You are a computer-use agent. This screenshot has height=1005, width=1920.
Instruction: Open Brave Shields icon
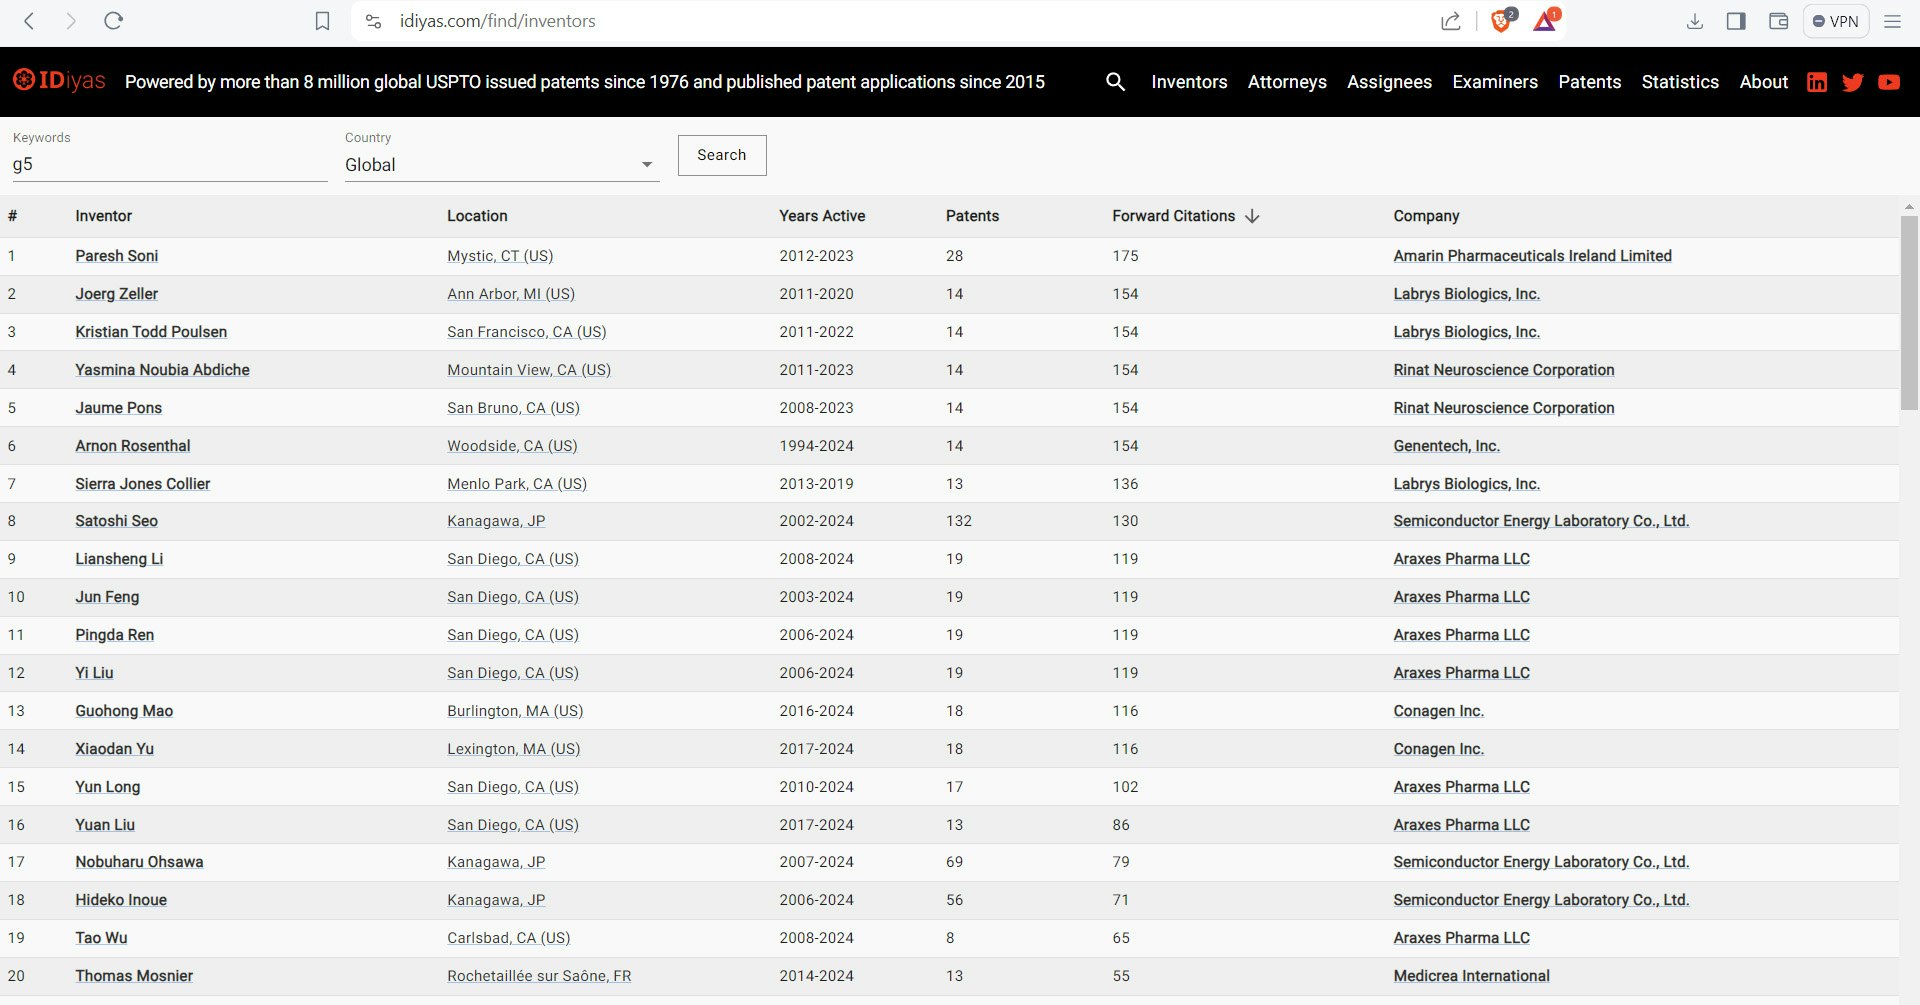point(1501,20)
